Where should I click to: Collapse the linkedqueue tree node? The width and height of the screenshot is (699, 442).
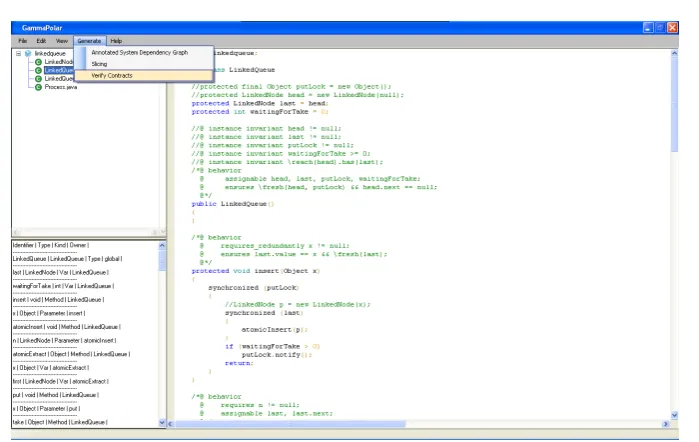18,54
